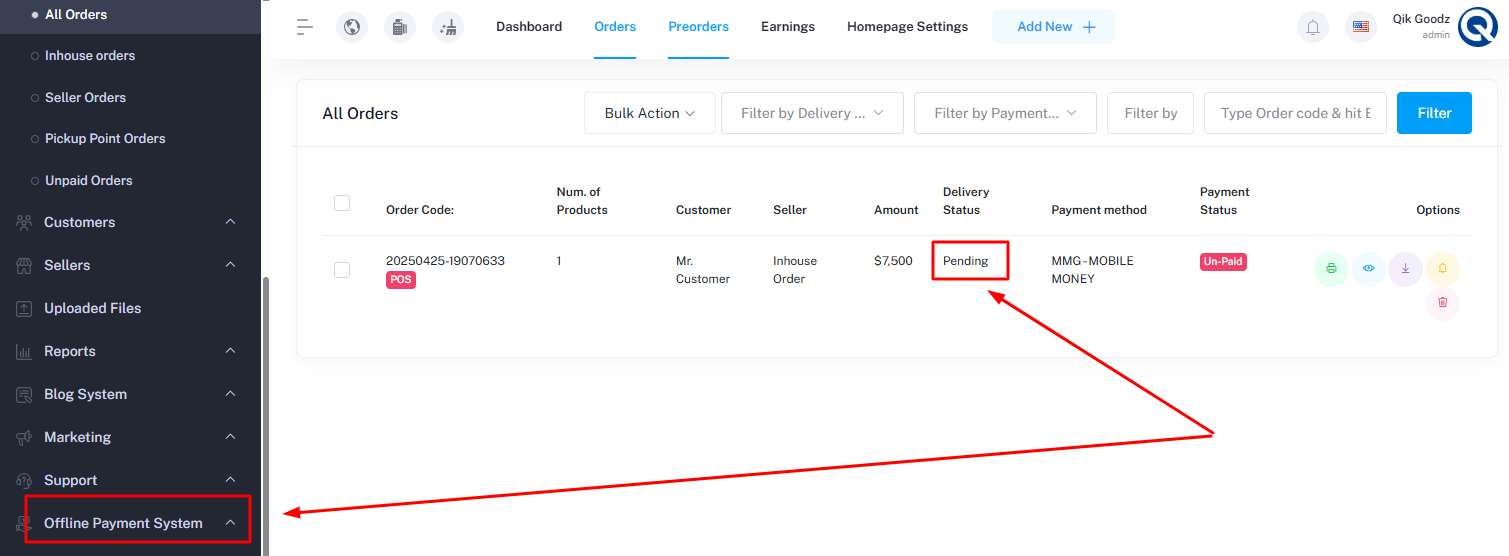Image resolution: width=1509 pixels, height=556 pixels.
Task: Click the Un-Paid payment status badge
Action: [1223, 262]
